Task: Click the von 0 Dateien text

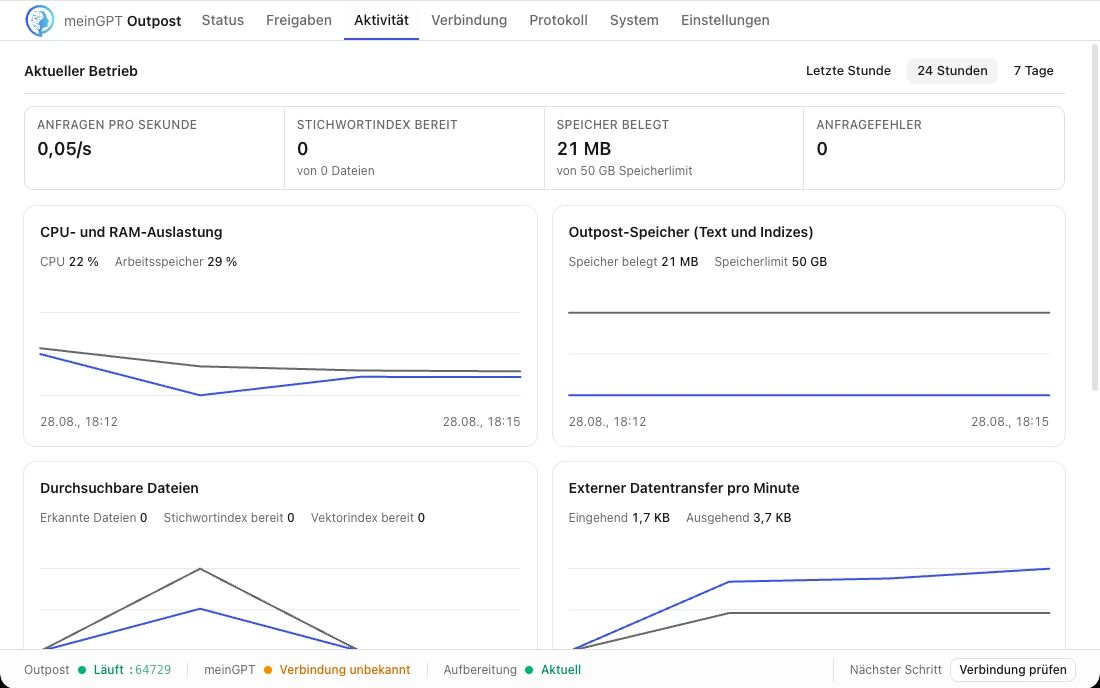Action: (335, 170)
